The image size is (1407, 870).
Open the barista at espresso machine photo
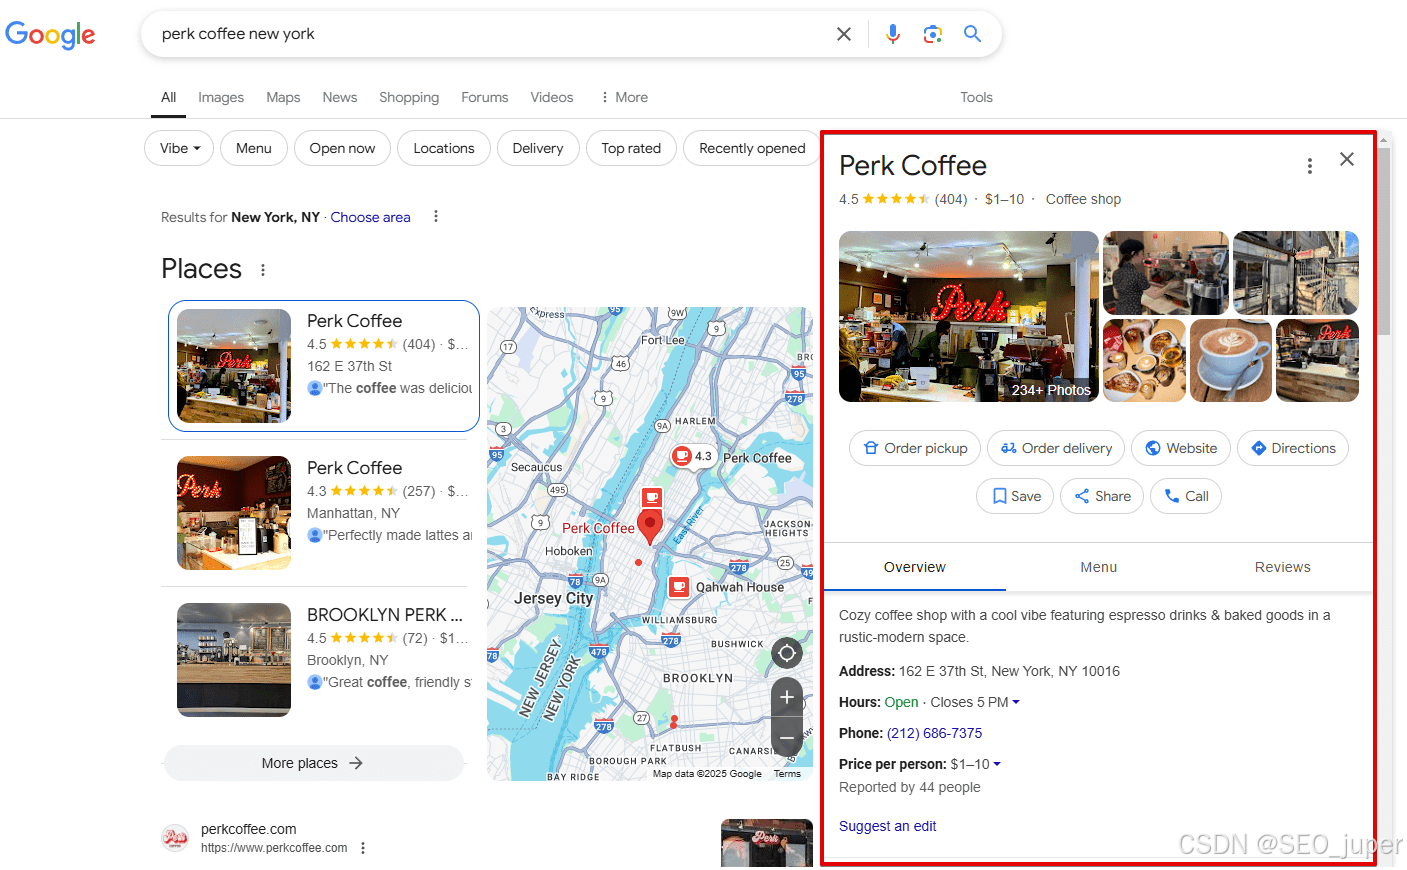pyautogui.click(x=1166, y=273)
